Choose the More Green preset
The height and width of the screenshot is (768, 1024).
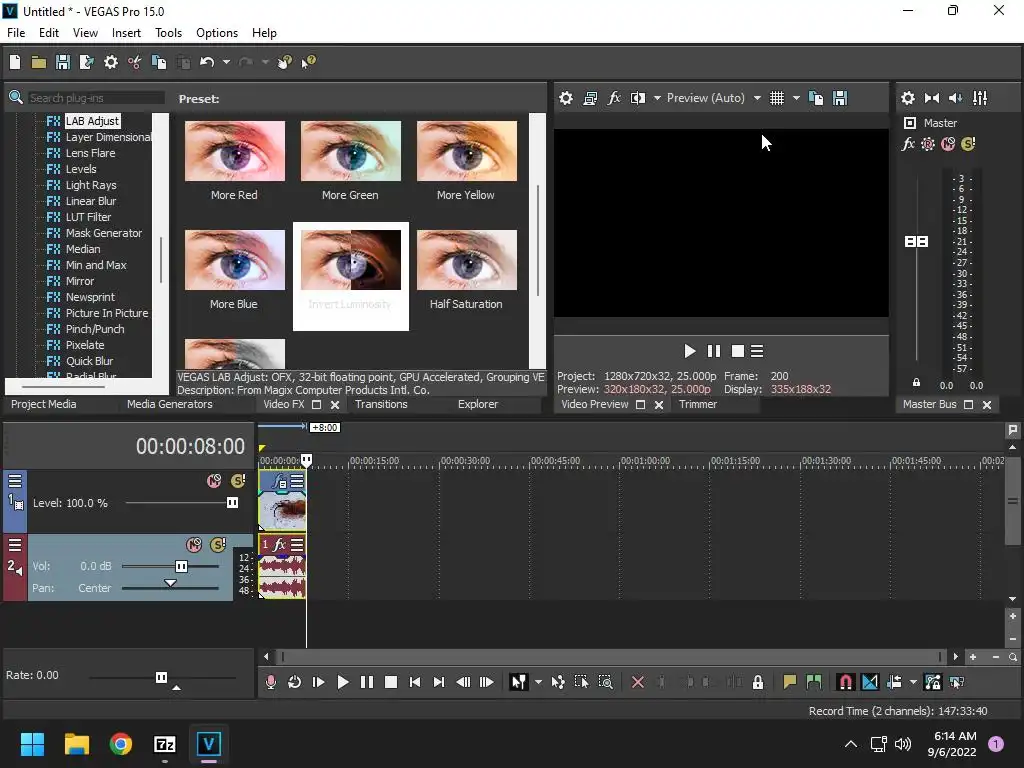click(x=351, y=161)
